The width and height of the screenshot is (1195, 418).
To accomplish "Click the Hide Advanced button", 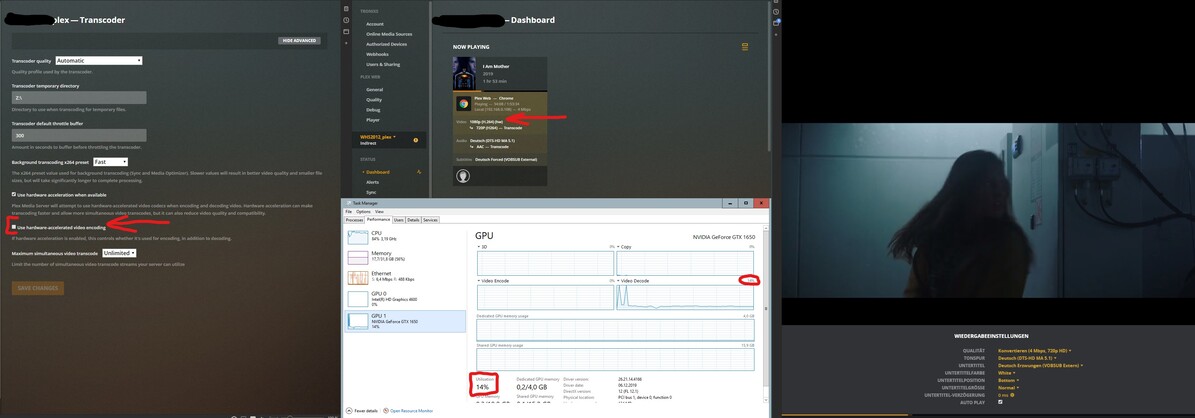I will 299,40.
